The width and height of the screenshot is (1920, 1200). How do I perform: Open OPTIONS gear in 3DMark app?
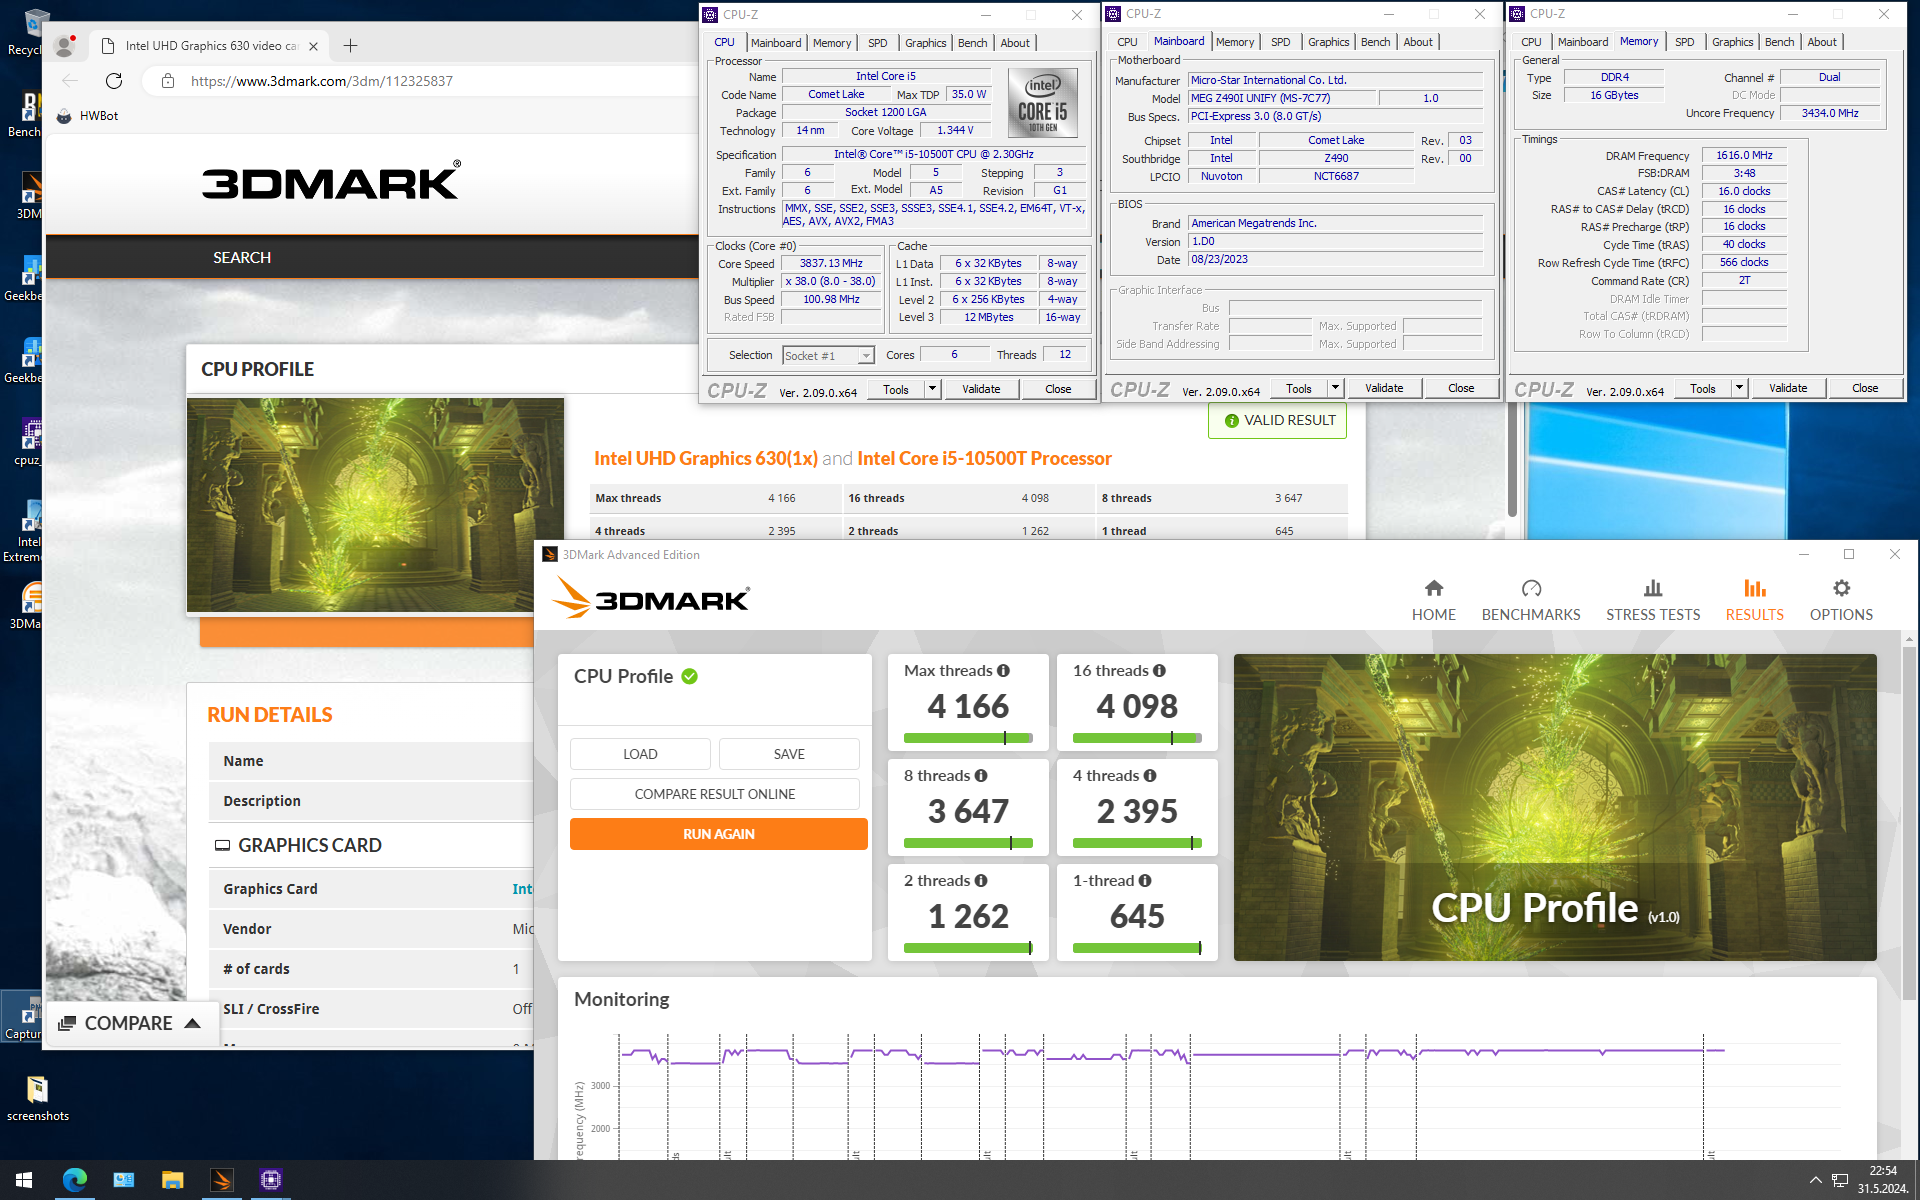pos(1841,600)
